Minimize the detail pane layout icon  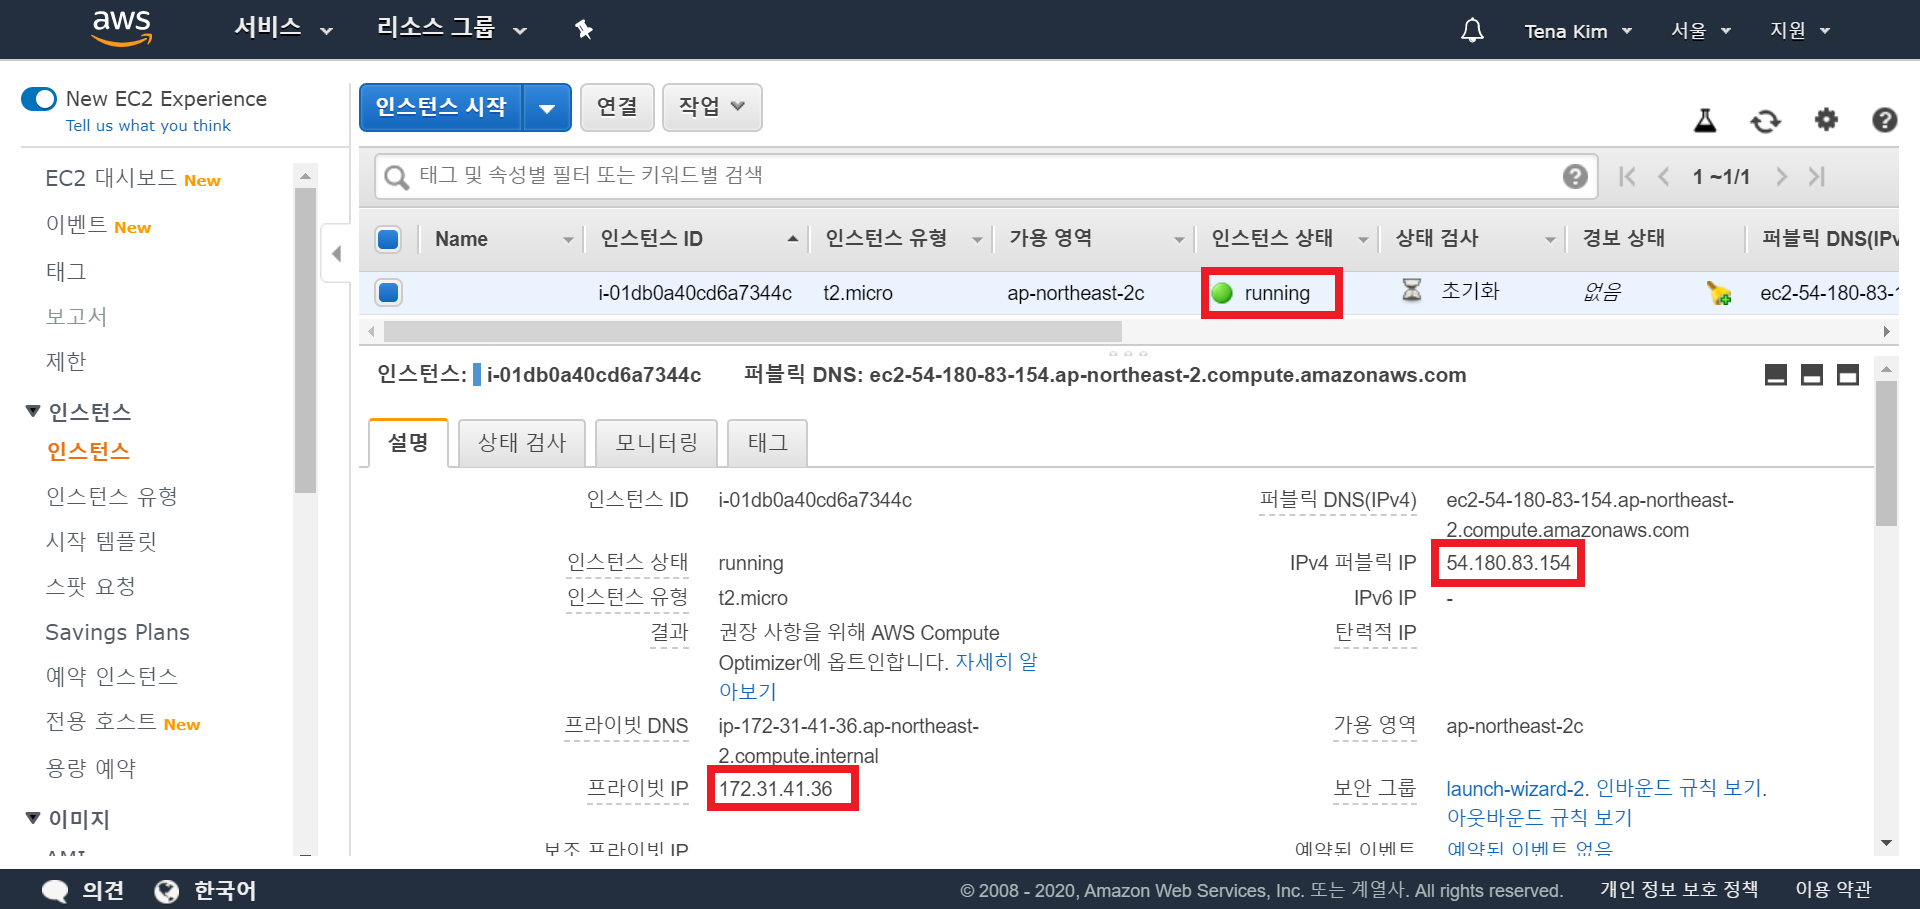pyautogui.click(x=1776, y=375)
